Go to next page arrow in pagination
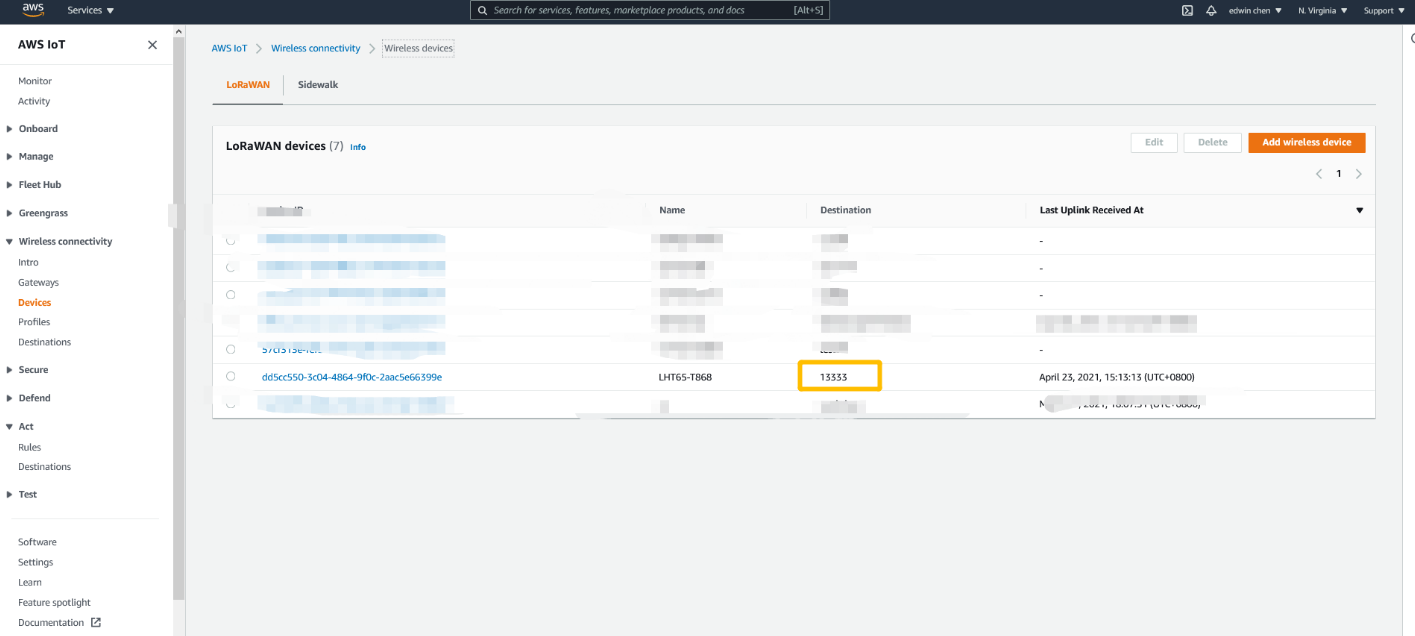 coord(1358,174)
